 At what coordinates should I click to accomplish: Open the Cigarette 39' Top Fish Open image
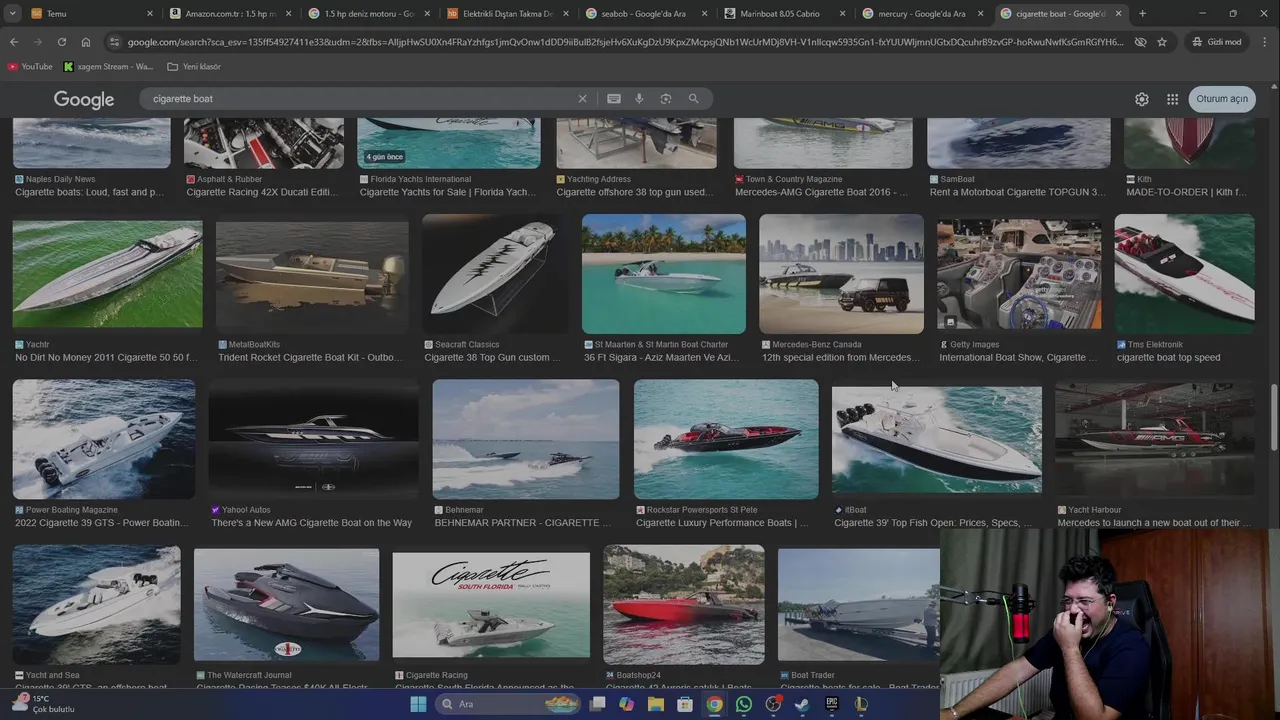[937, 440]
